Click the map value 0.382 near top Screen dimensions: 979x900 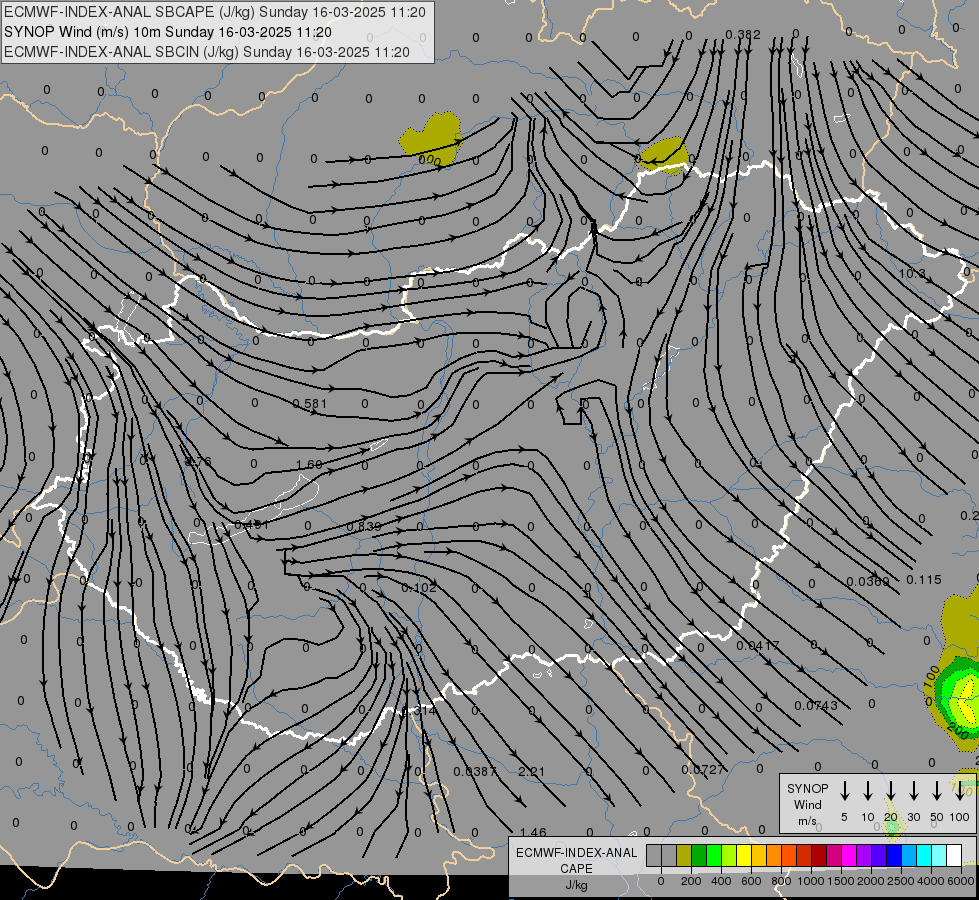tap(743, 34)
